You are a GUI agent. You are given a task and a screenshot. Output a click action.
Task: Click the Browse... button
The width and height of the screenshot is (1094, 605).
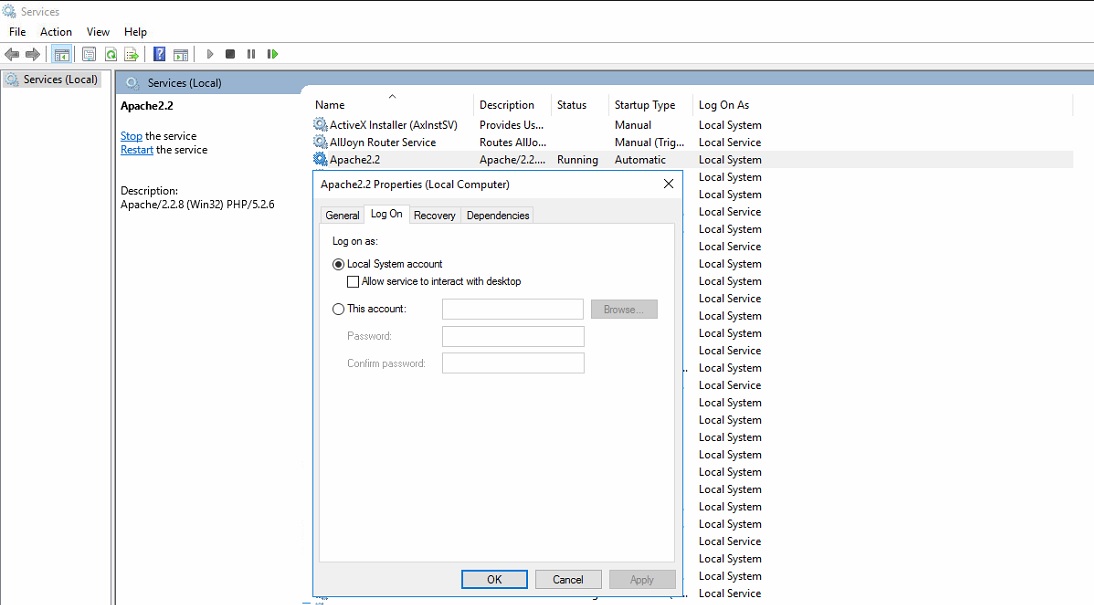[x=624, y=309]
